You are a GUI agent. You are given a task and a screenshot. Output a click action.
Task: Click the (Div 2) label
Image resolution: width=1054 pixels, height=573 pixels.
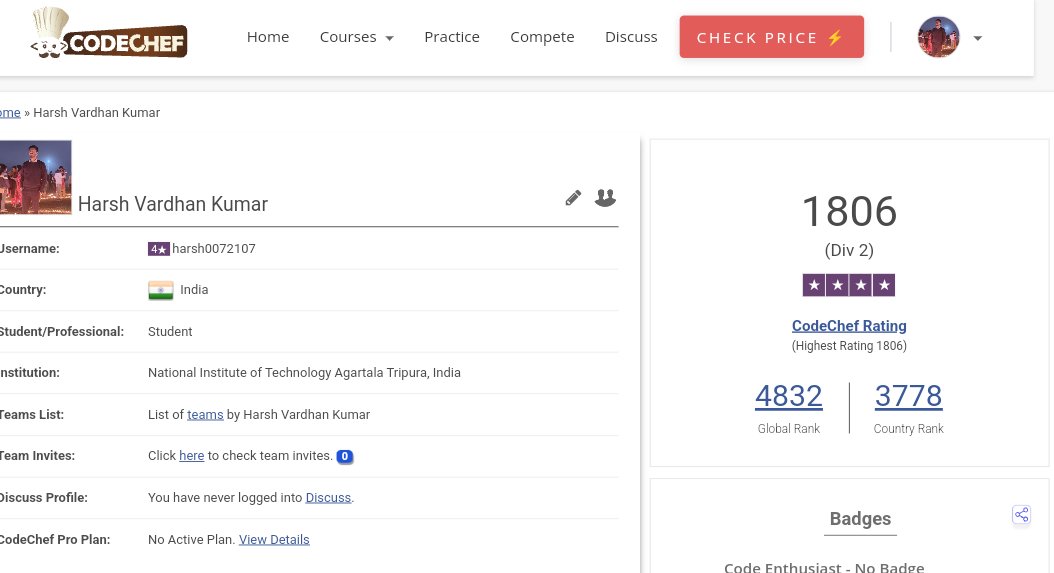click(x=849, y=250)
